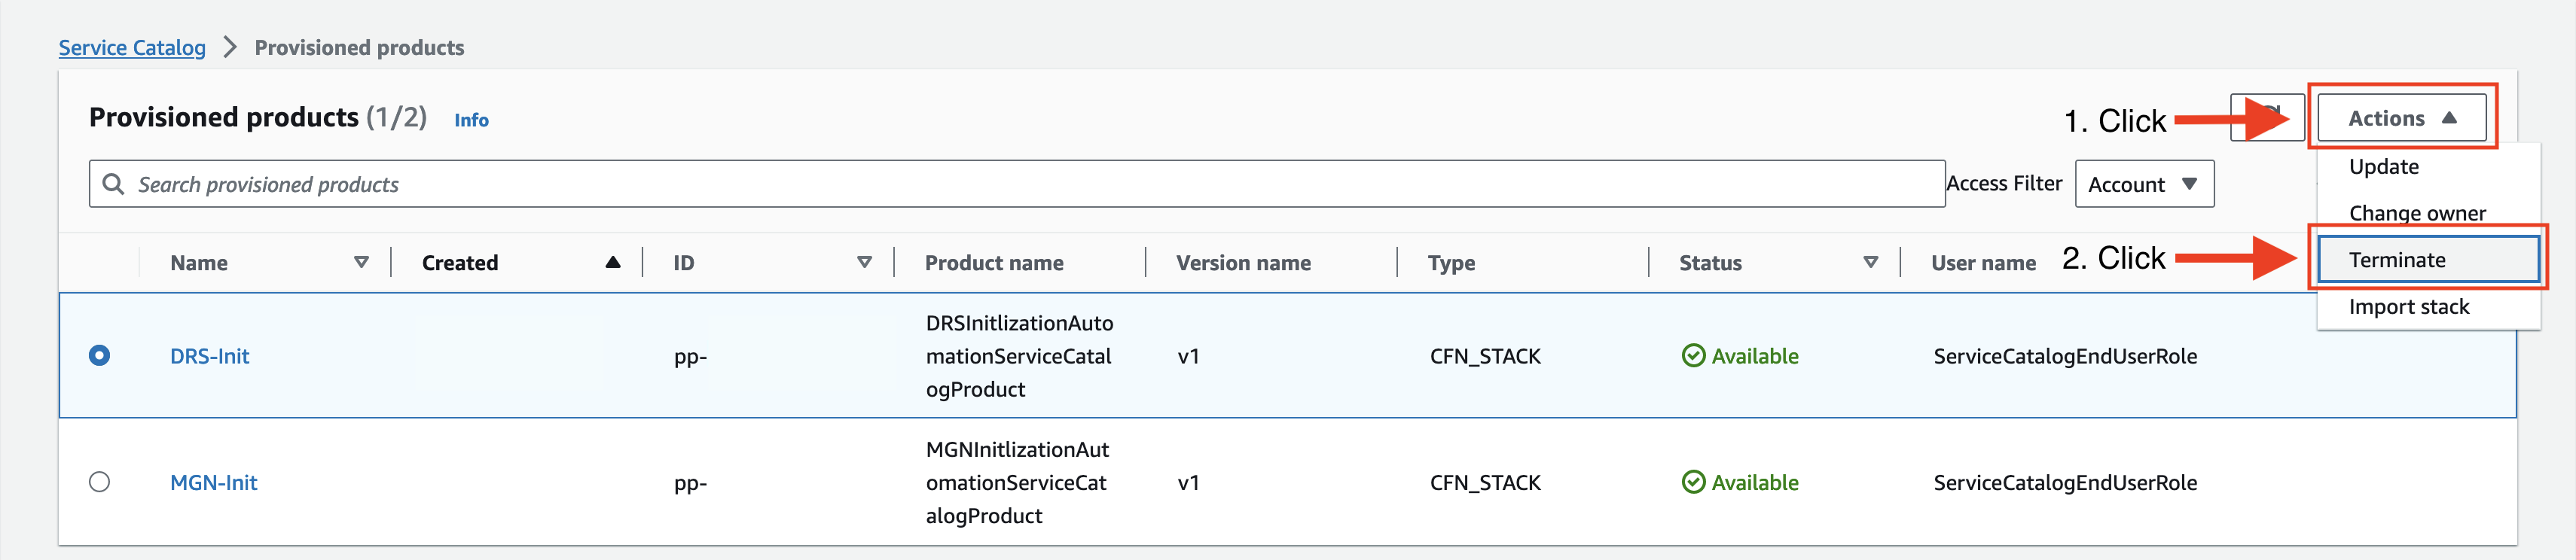The width and height of the screenshot is (2576, 560).
Task: Open the Service Catalog breadcrumb link
Action: point(132,47)
